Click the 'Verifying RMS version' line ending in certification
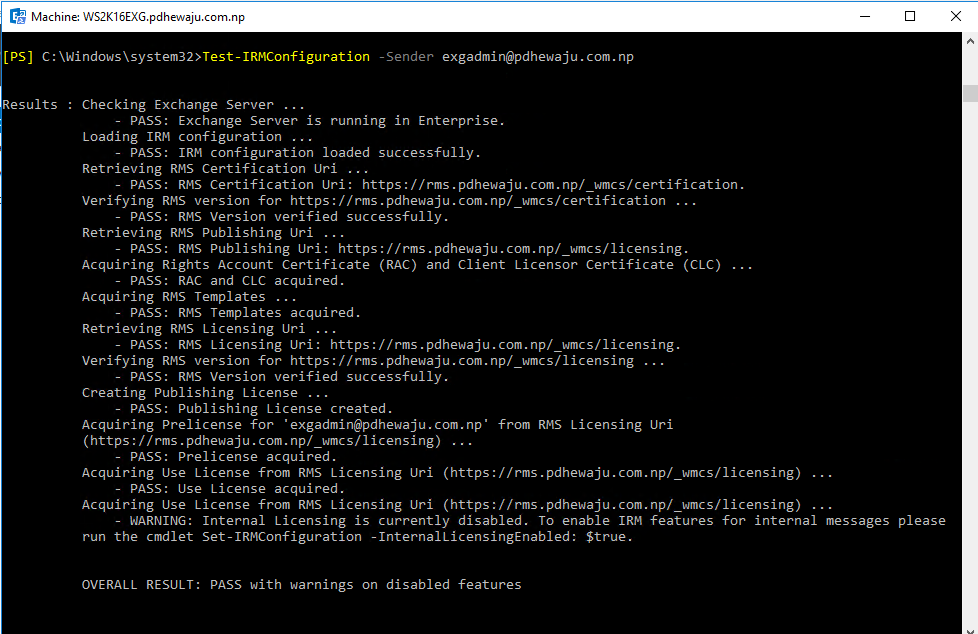978x634 pixels. [x=389, y=201]
